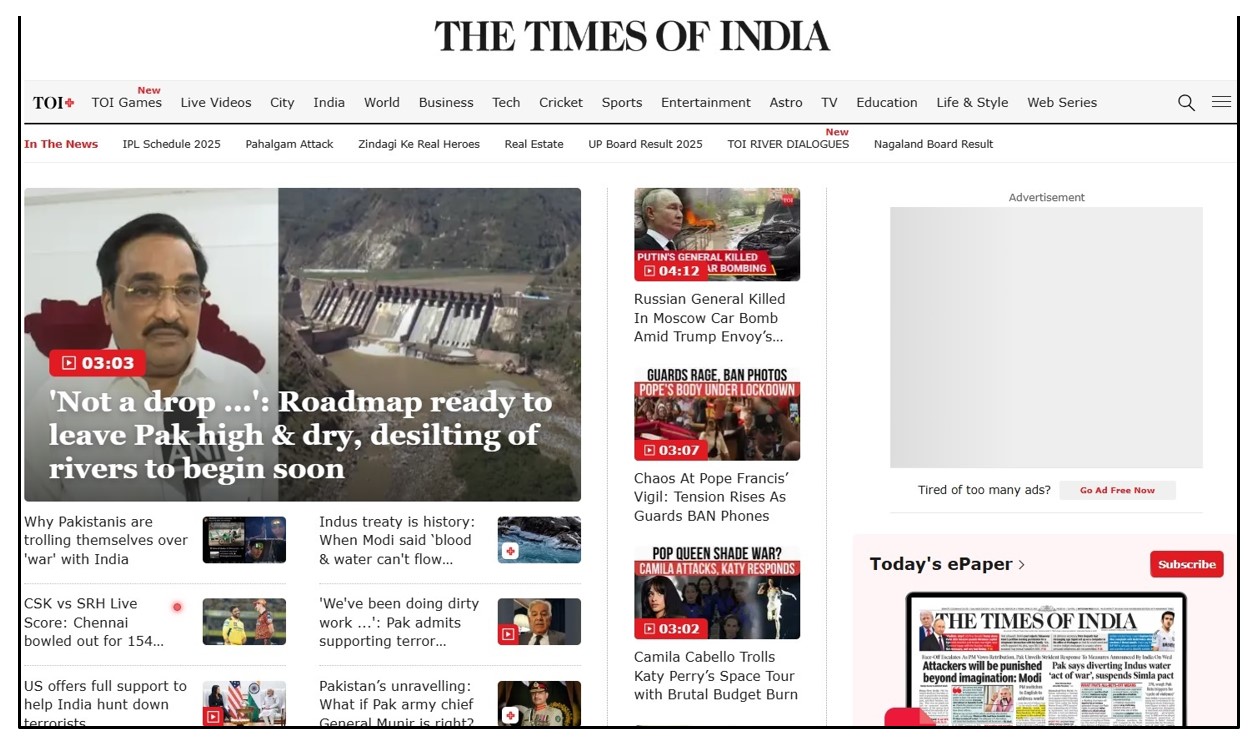Select TOI Games in navigation
1250x741 pixels.
coord(126,102)
